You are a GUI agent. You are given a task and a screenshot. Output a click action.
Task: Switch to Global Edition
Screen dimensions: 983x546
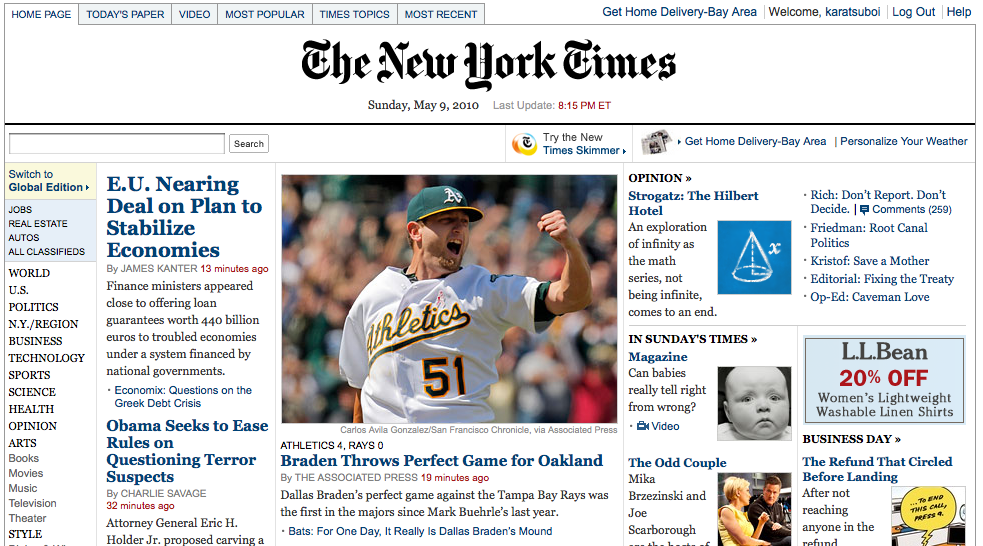(x=50, y=181)
